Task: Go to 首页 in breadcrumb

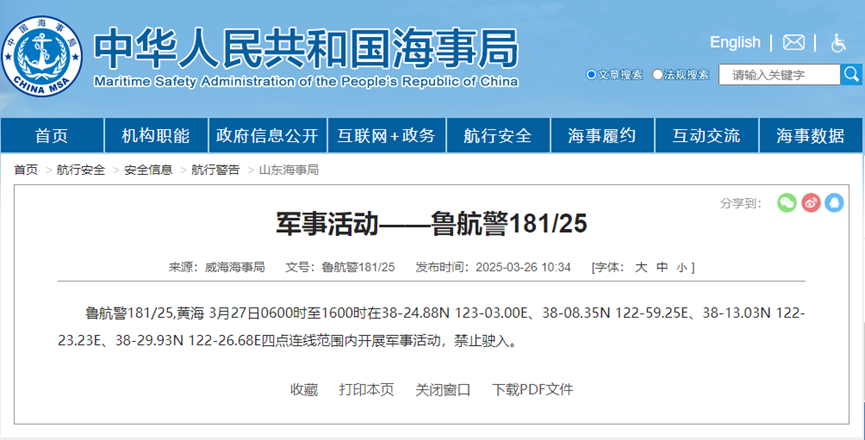Action: pyautogui.click(x=26, y=170)
